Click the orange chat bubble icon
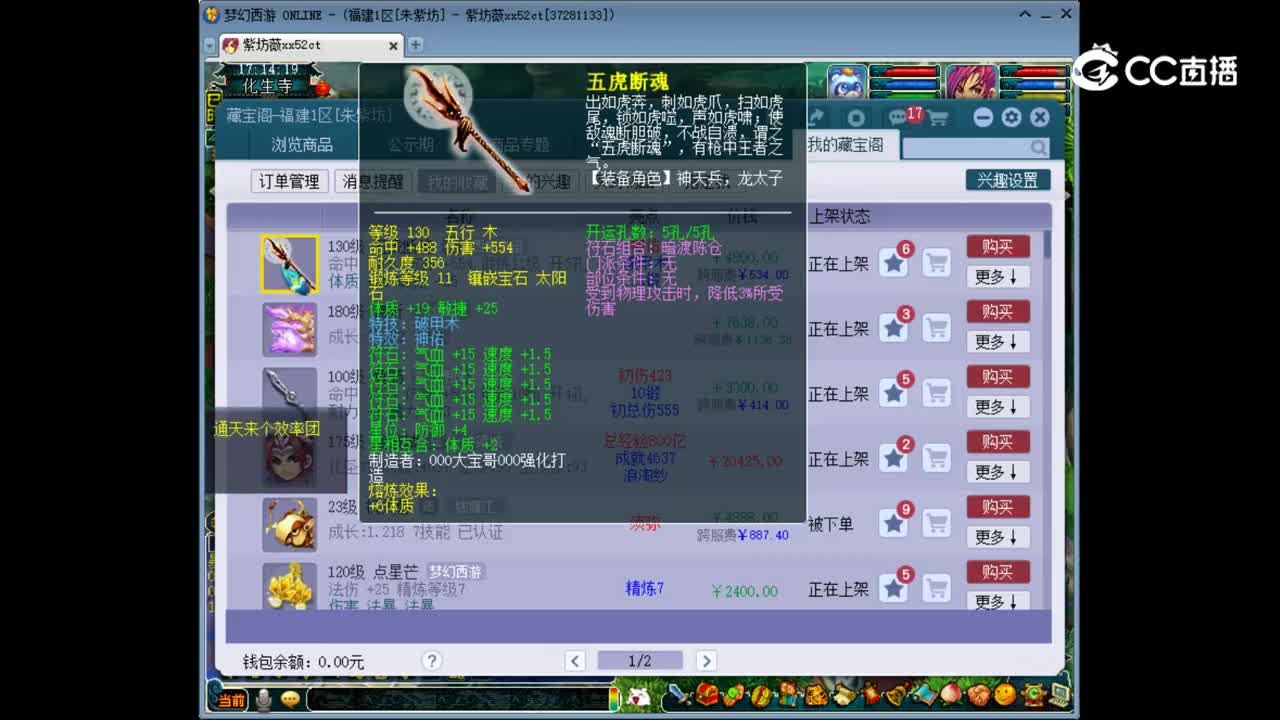Viewport: 1280px width, 720px height. tap(290, 700)
